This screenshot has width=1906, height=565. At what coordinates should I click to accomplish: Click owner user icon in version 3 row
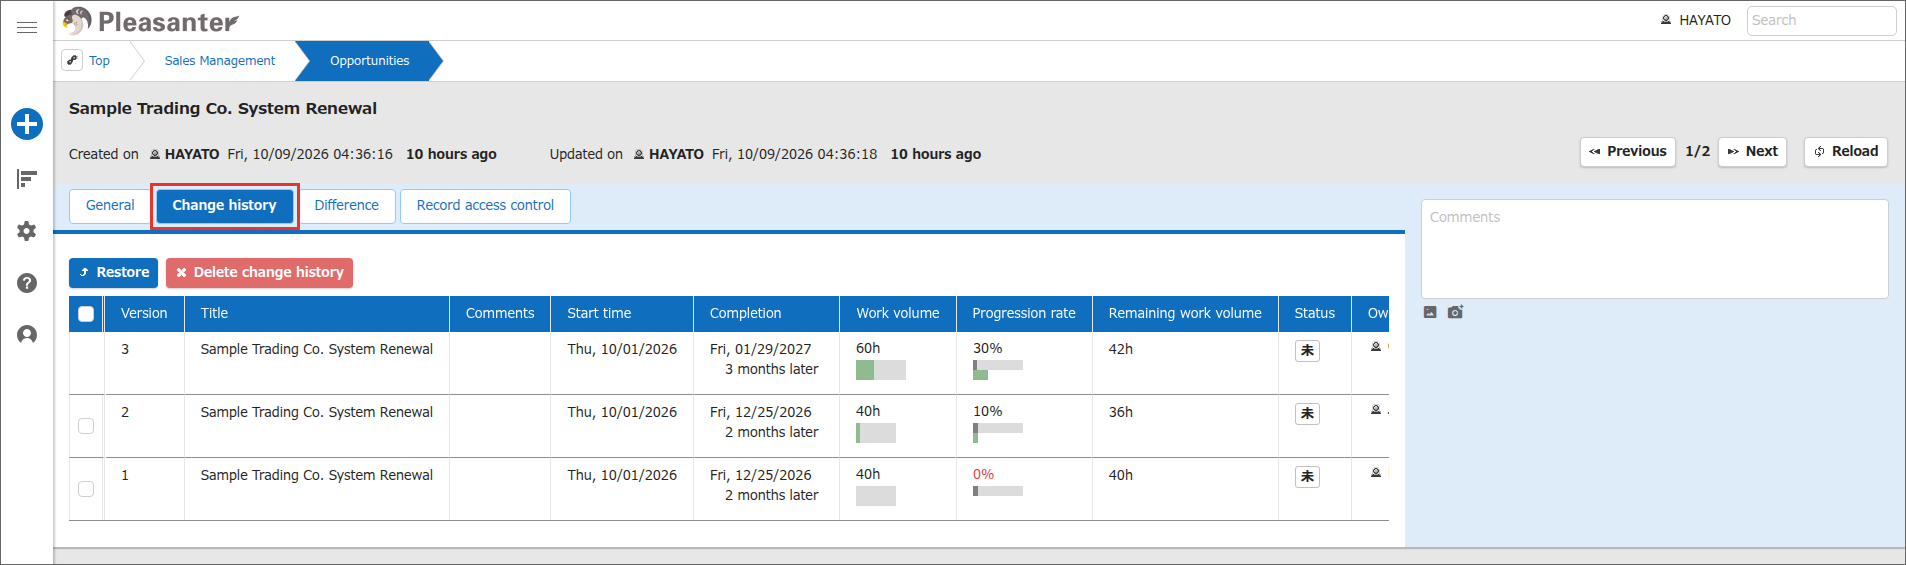point(1376,347)
